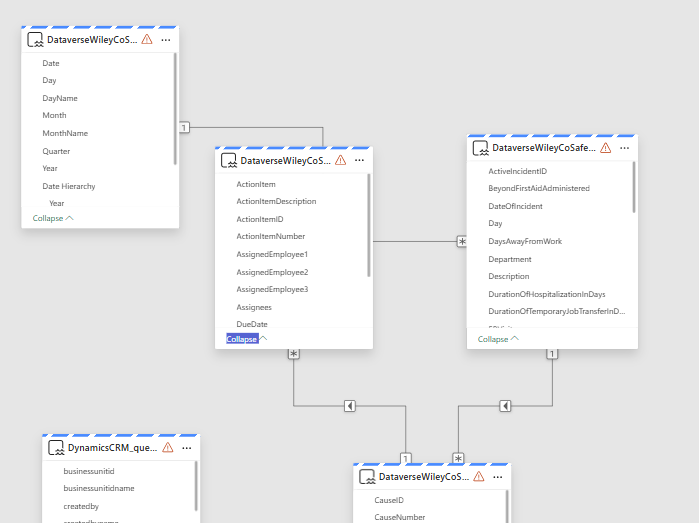The width and height of the screenshot is (699, 523).
Task: Select the Date field
Action: pyautogui.click(x=51, y=63)
